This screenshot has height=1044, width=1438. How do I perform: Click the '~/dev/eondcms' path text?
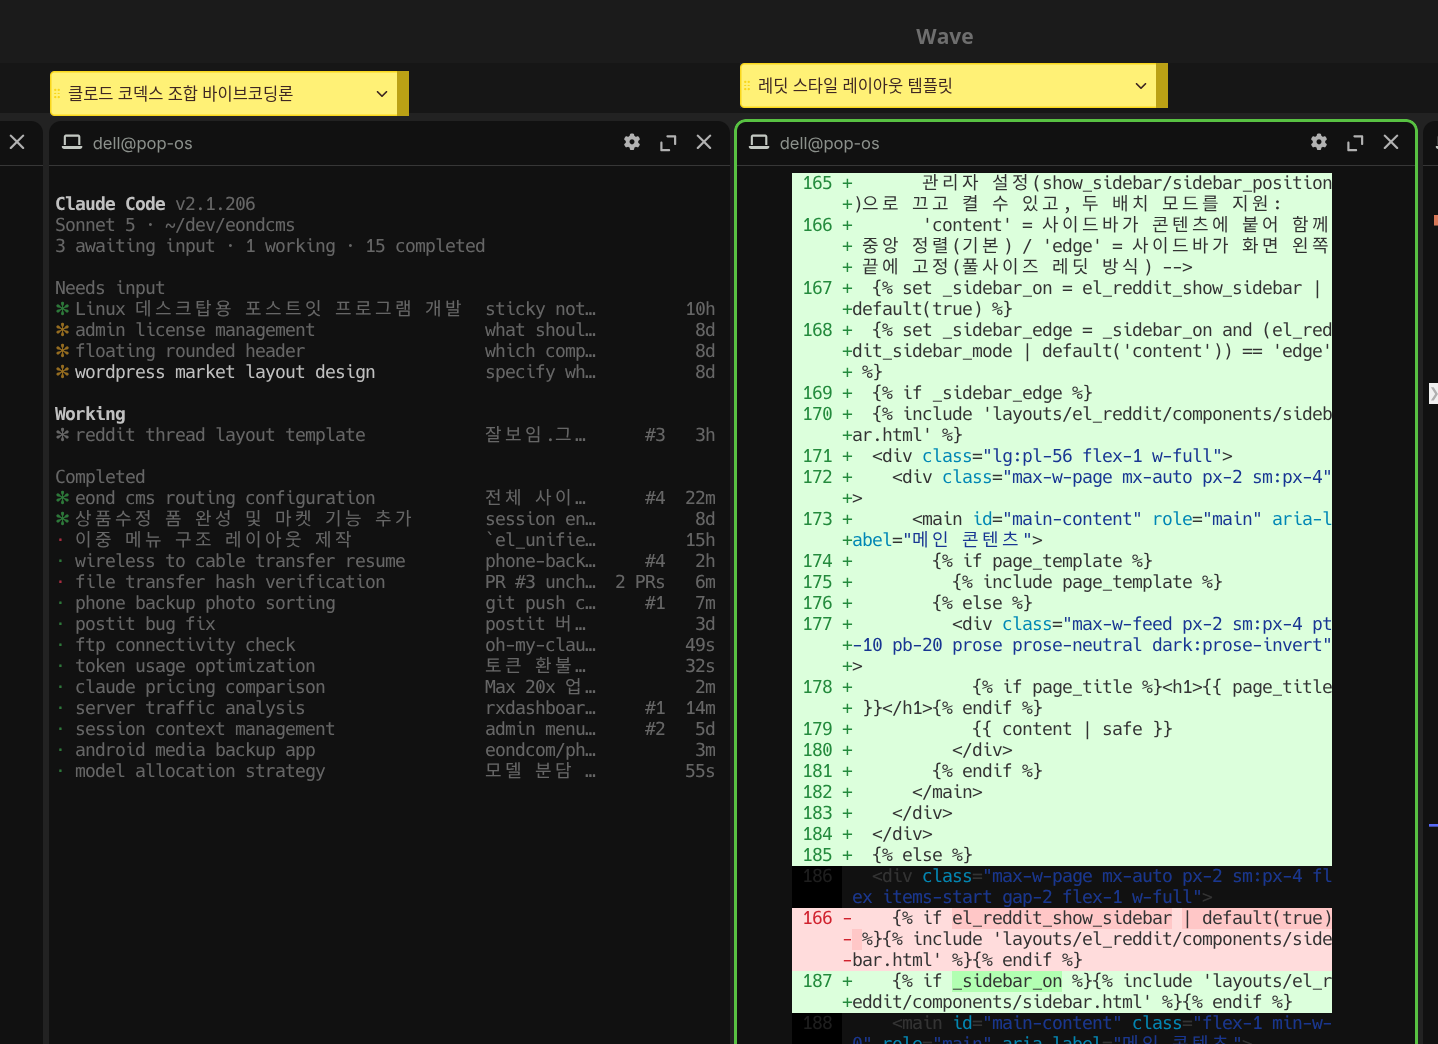pos(230,225)
